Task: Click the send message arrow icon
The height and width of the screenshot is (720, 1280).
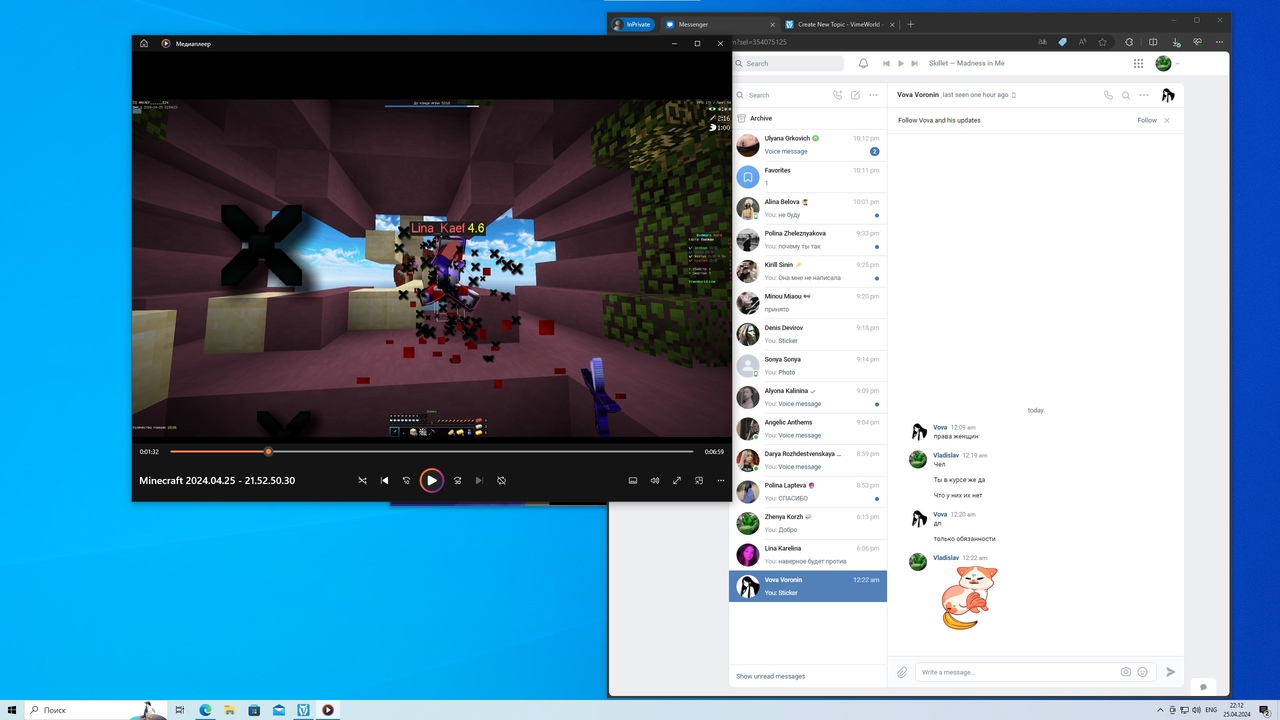Action: tap(1170, 672)
